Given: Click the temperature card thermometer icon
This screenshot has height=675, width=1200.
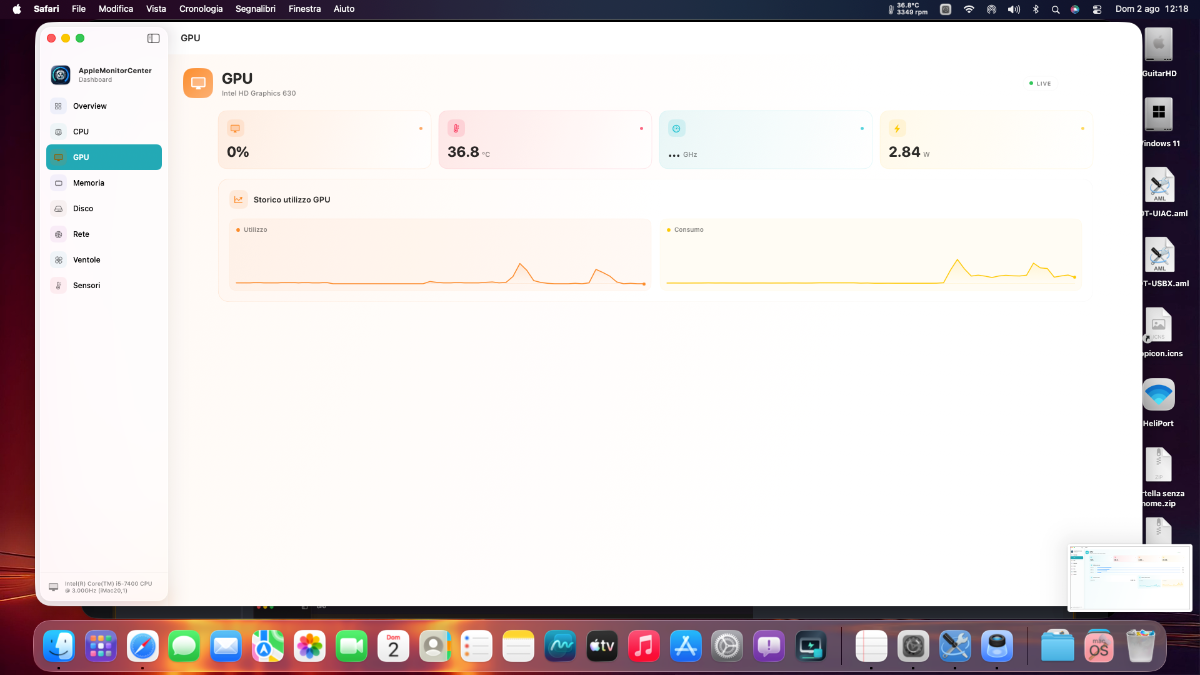Looking at the screenshot, I should (455, 128).
